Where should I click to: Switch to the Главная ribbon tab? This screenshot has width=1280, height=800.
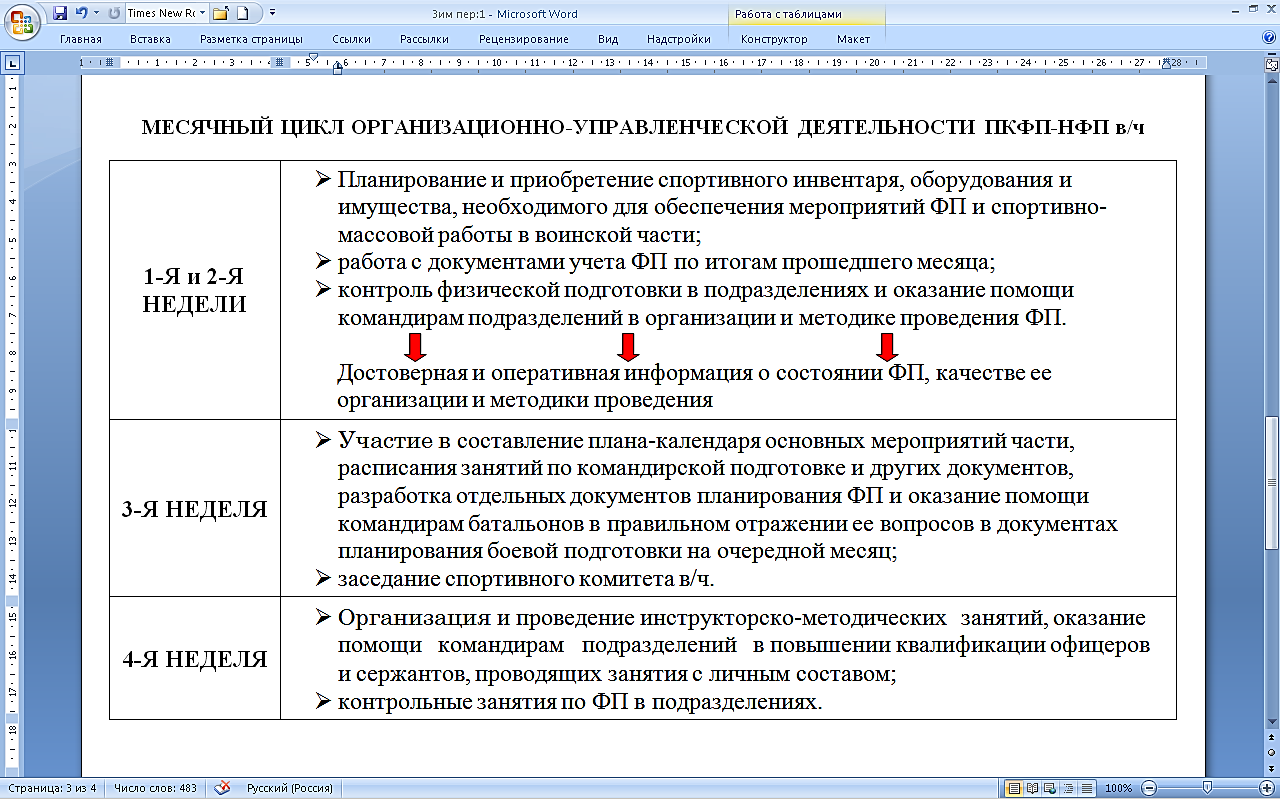(80, 39)
